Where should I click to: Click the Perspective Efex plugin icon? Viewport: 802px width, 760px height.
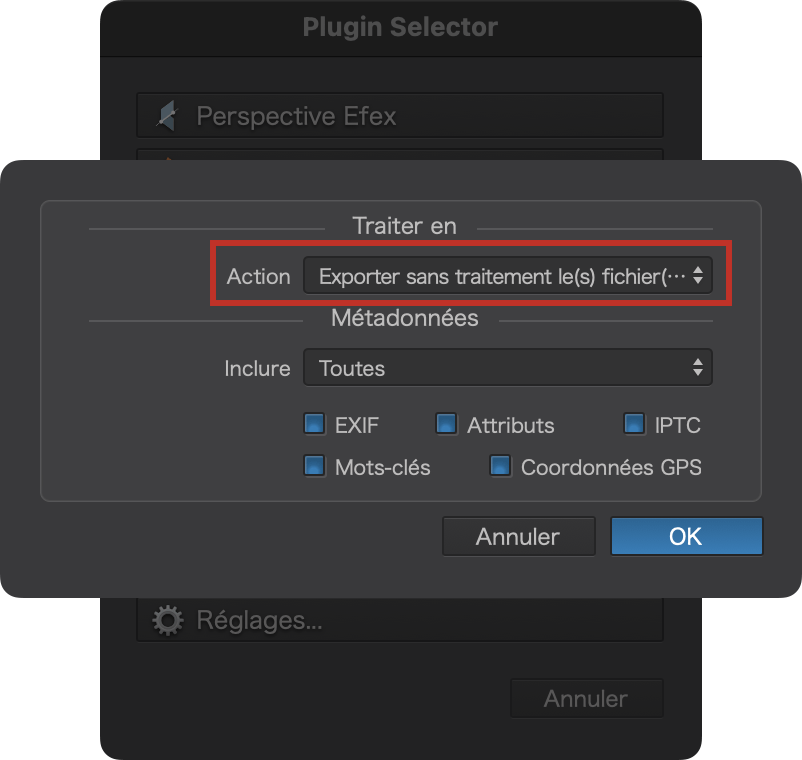pyautogui.click(x=167, y=116)
